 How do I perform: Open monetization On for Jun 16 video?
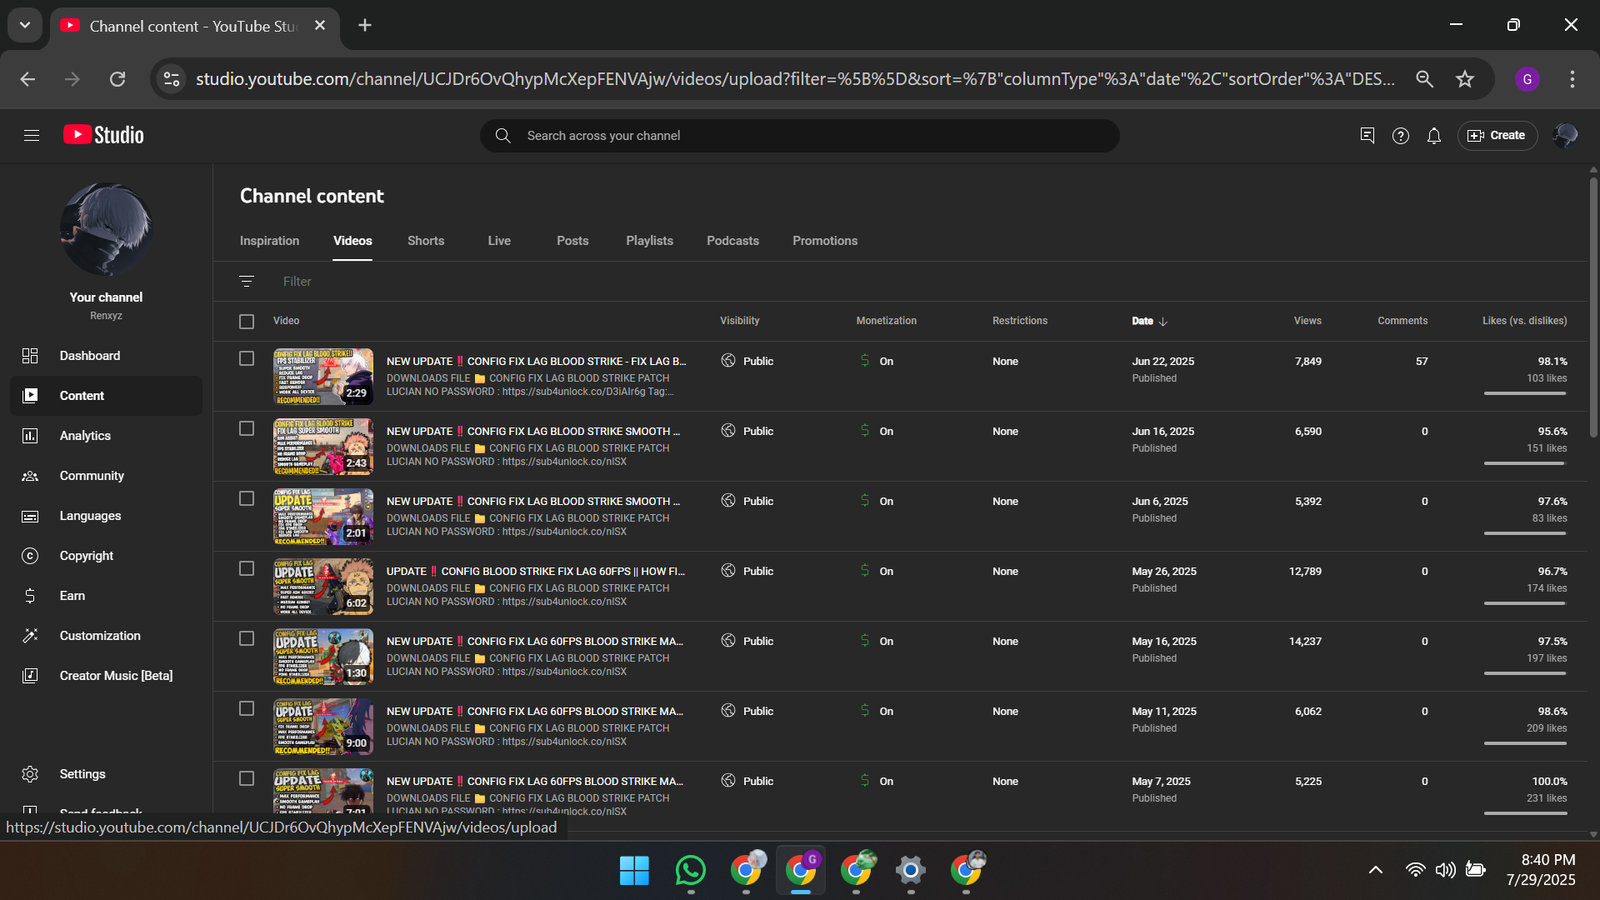(x=876, y=431)
